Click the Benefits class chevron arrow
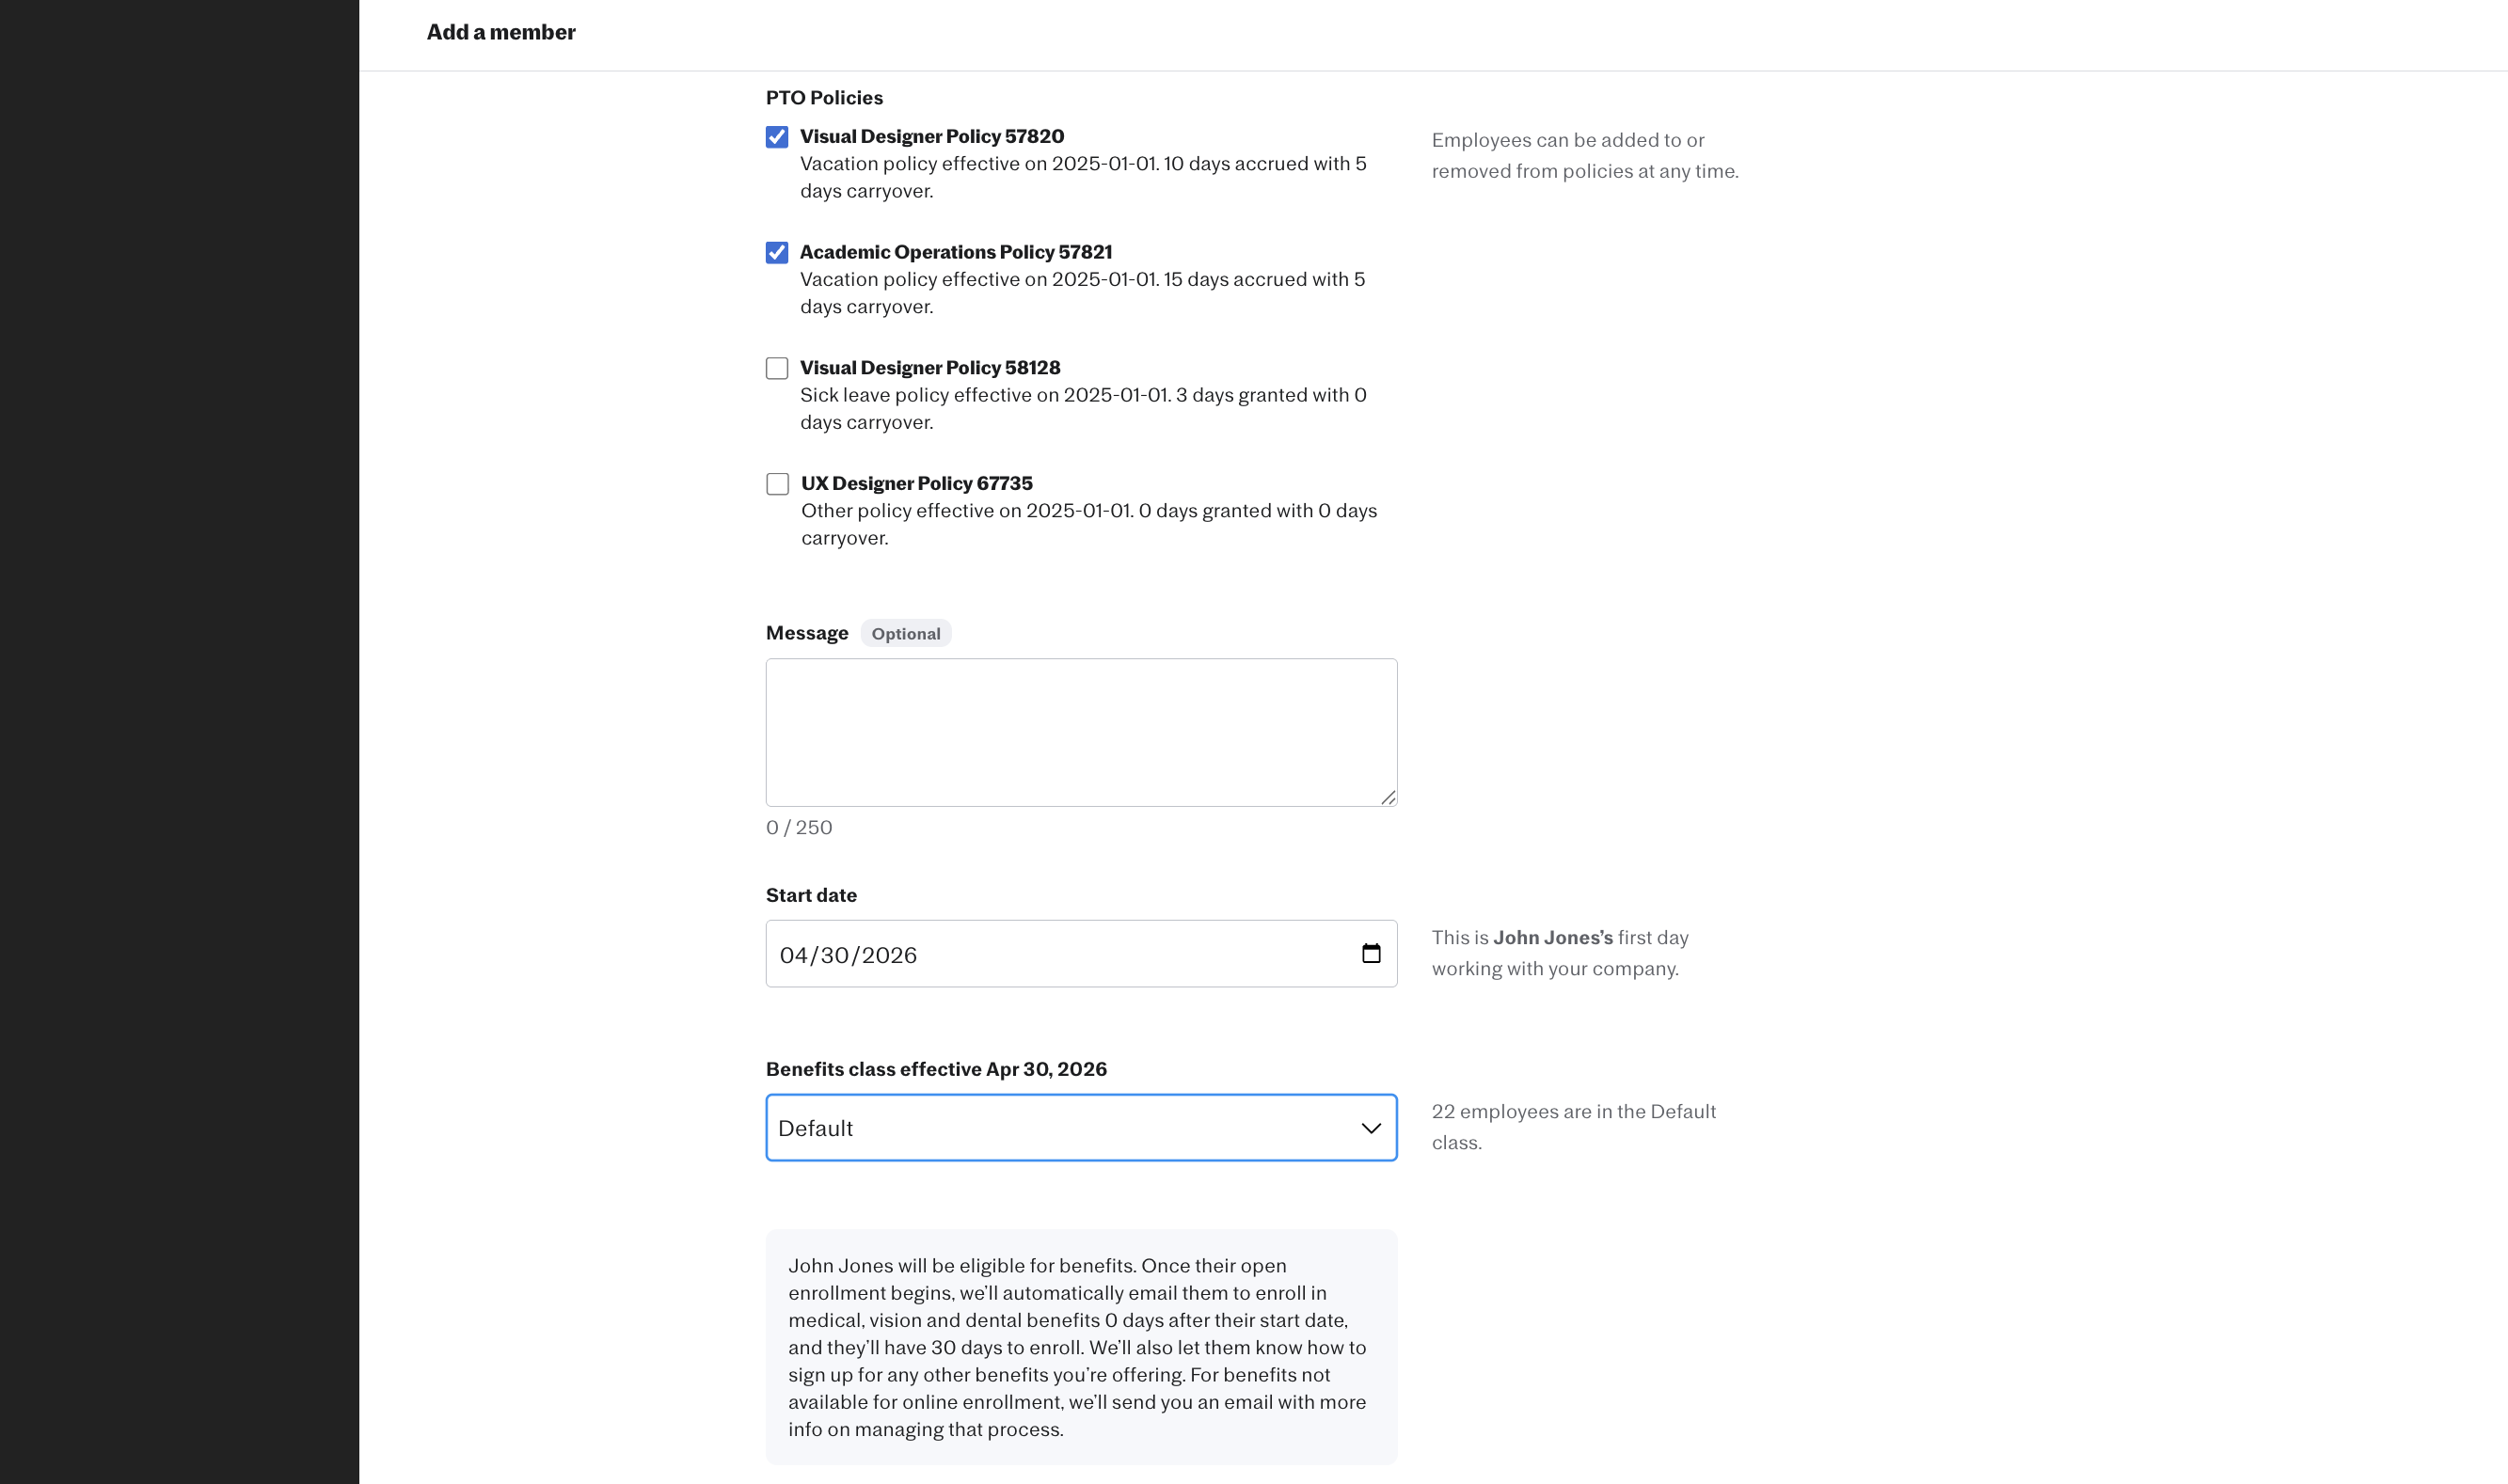The width and height of the screenshot is (2508, 1484). click(x=1371, y=1128)
